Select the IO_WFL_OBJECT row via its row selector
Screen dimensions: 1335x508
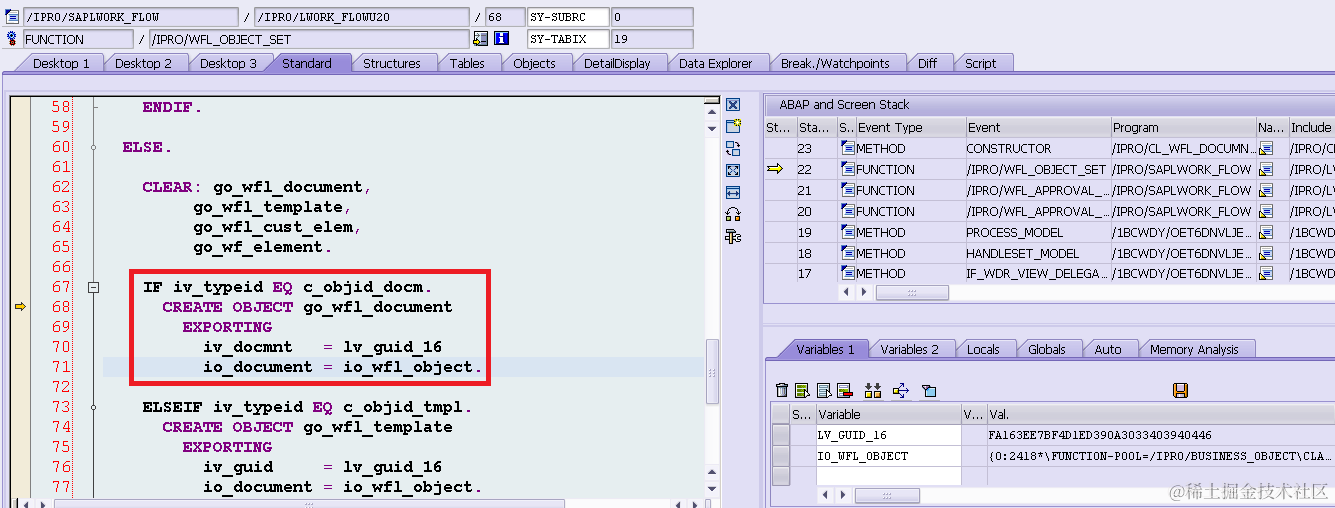(x=780, y=456)
